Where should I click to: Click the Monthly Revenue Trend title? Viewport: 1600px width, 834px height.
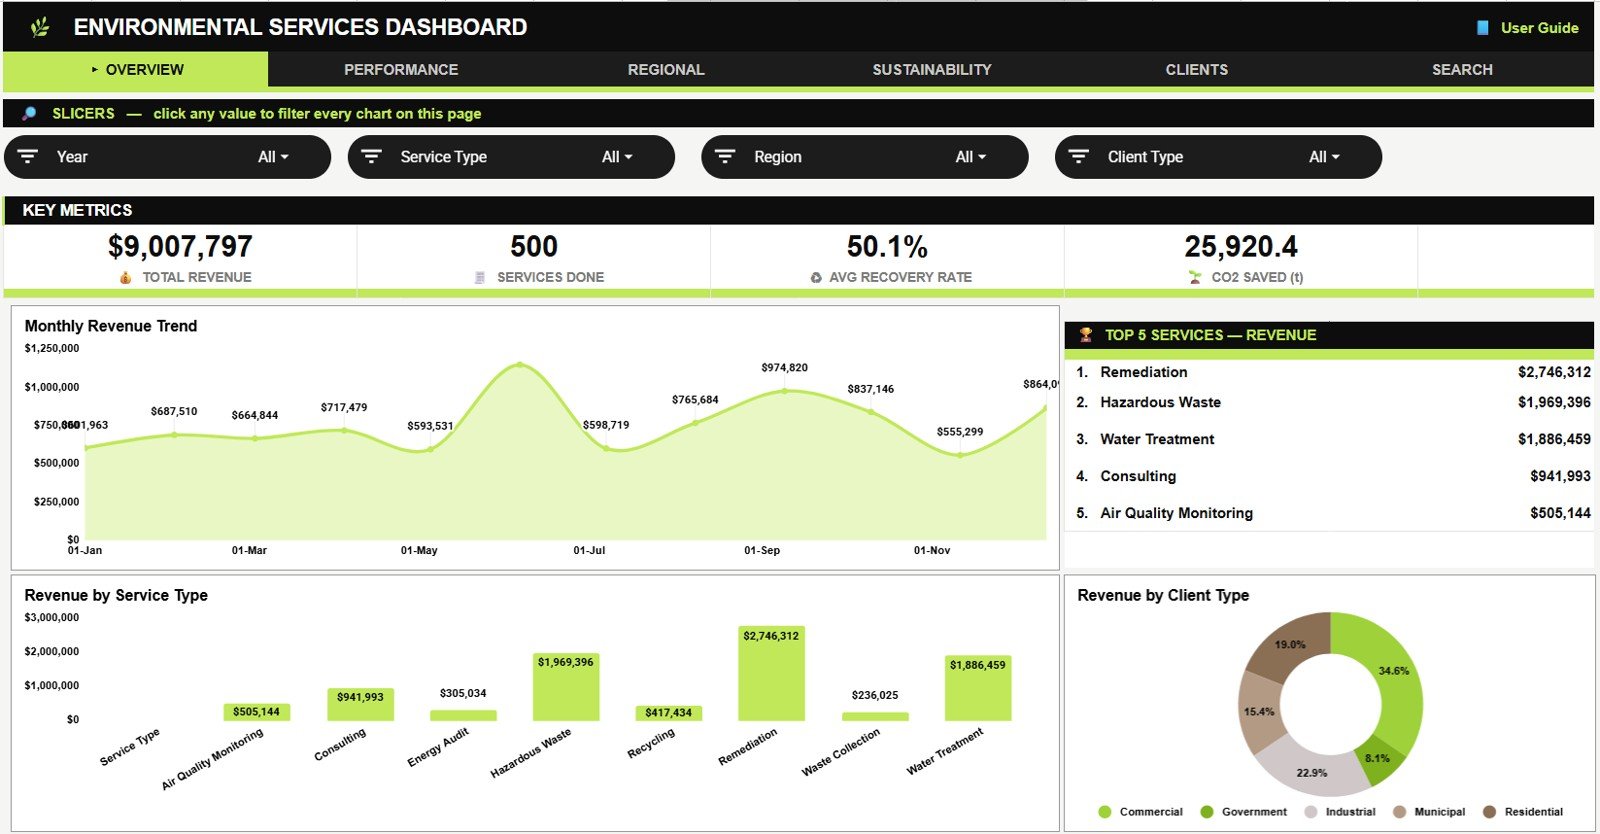point(111,326)
